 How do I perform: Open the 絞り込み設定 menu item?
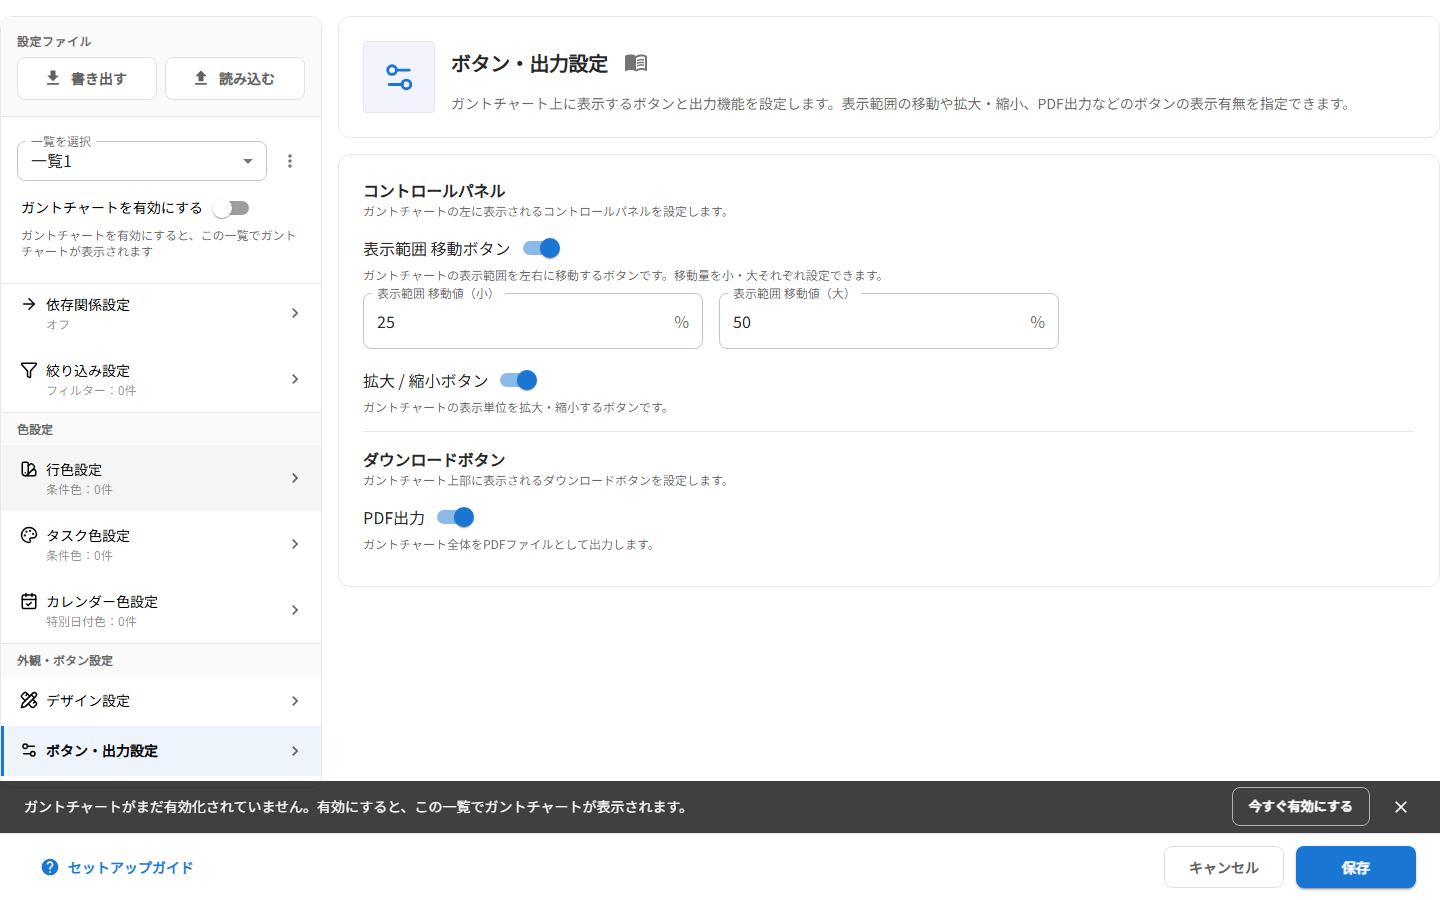(161, 379)
